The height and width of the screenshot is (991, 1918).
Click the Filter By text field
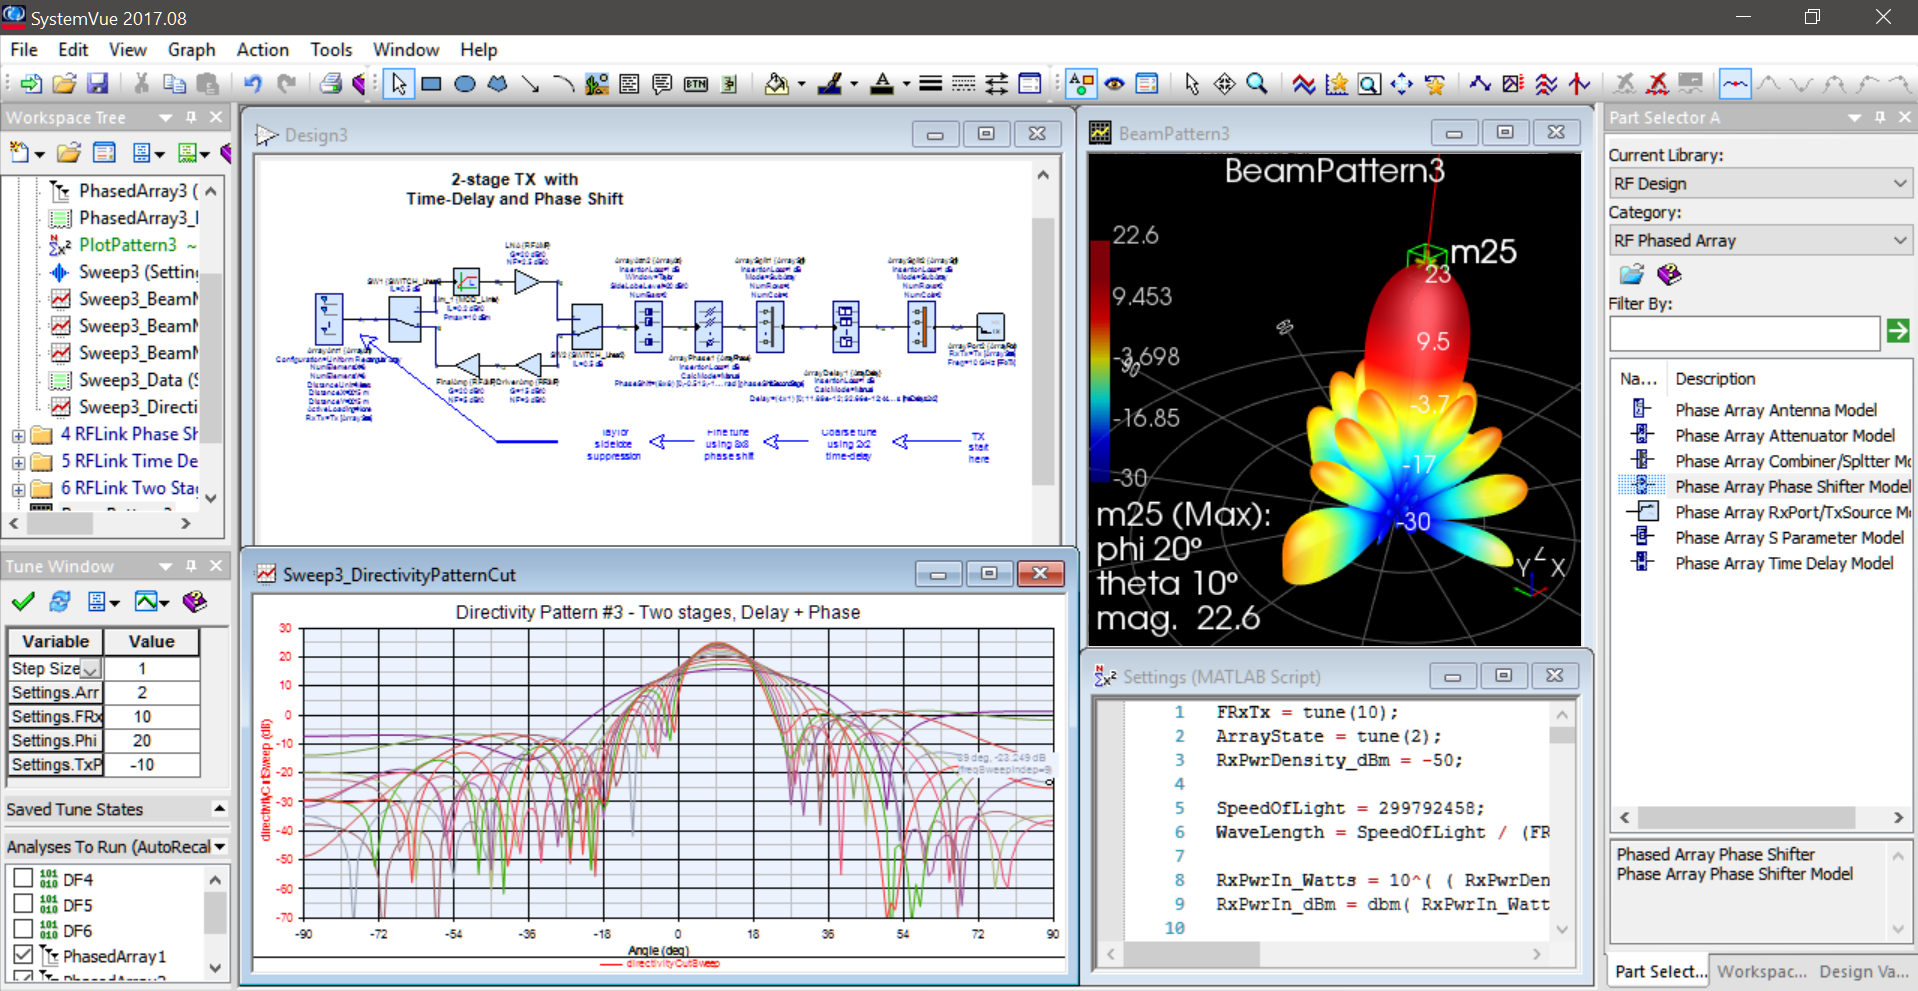(x=1744, y=333)
